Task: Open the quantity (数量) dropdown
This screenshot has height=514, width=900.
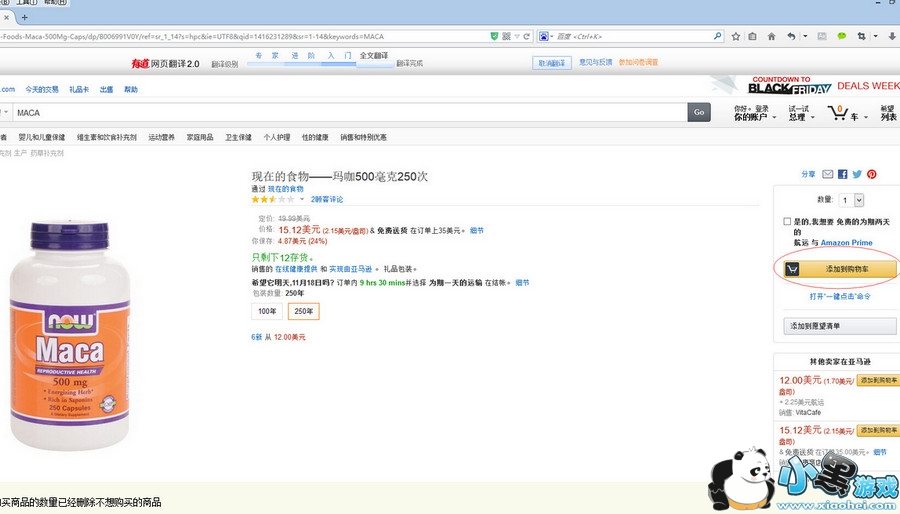Action: coord(851,200)
